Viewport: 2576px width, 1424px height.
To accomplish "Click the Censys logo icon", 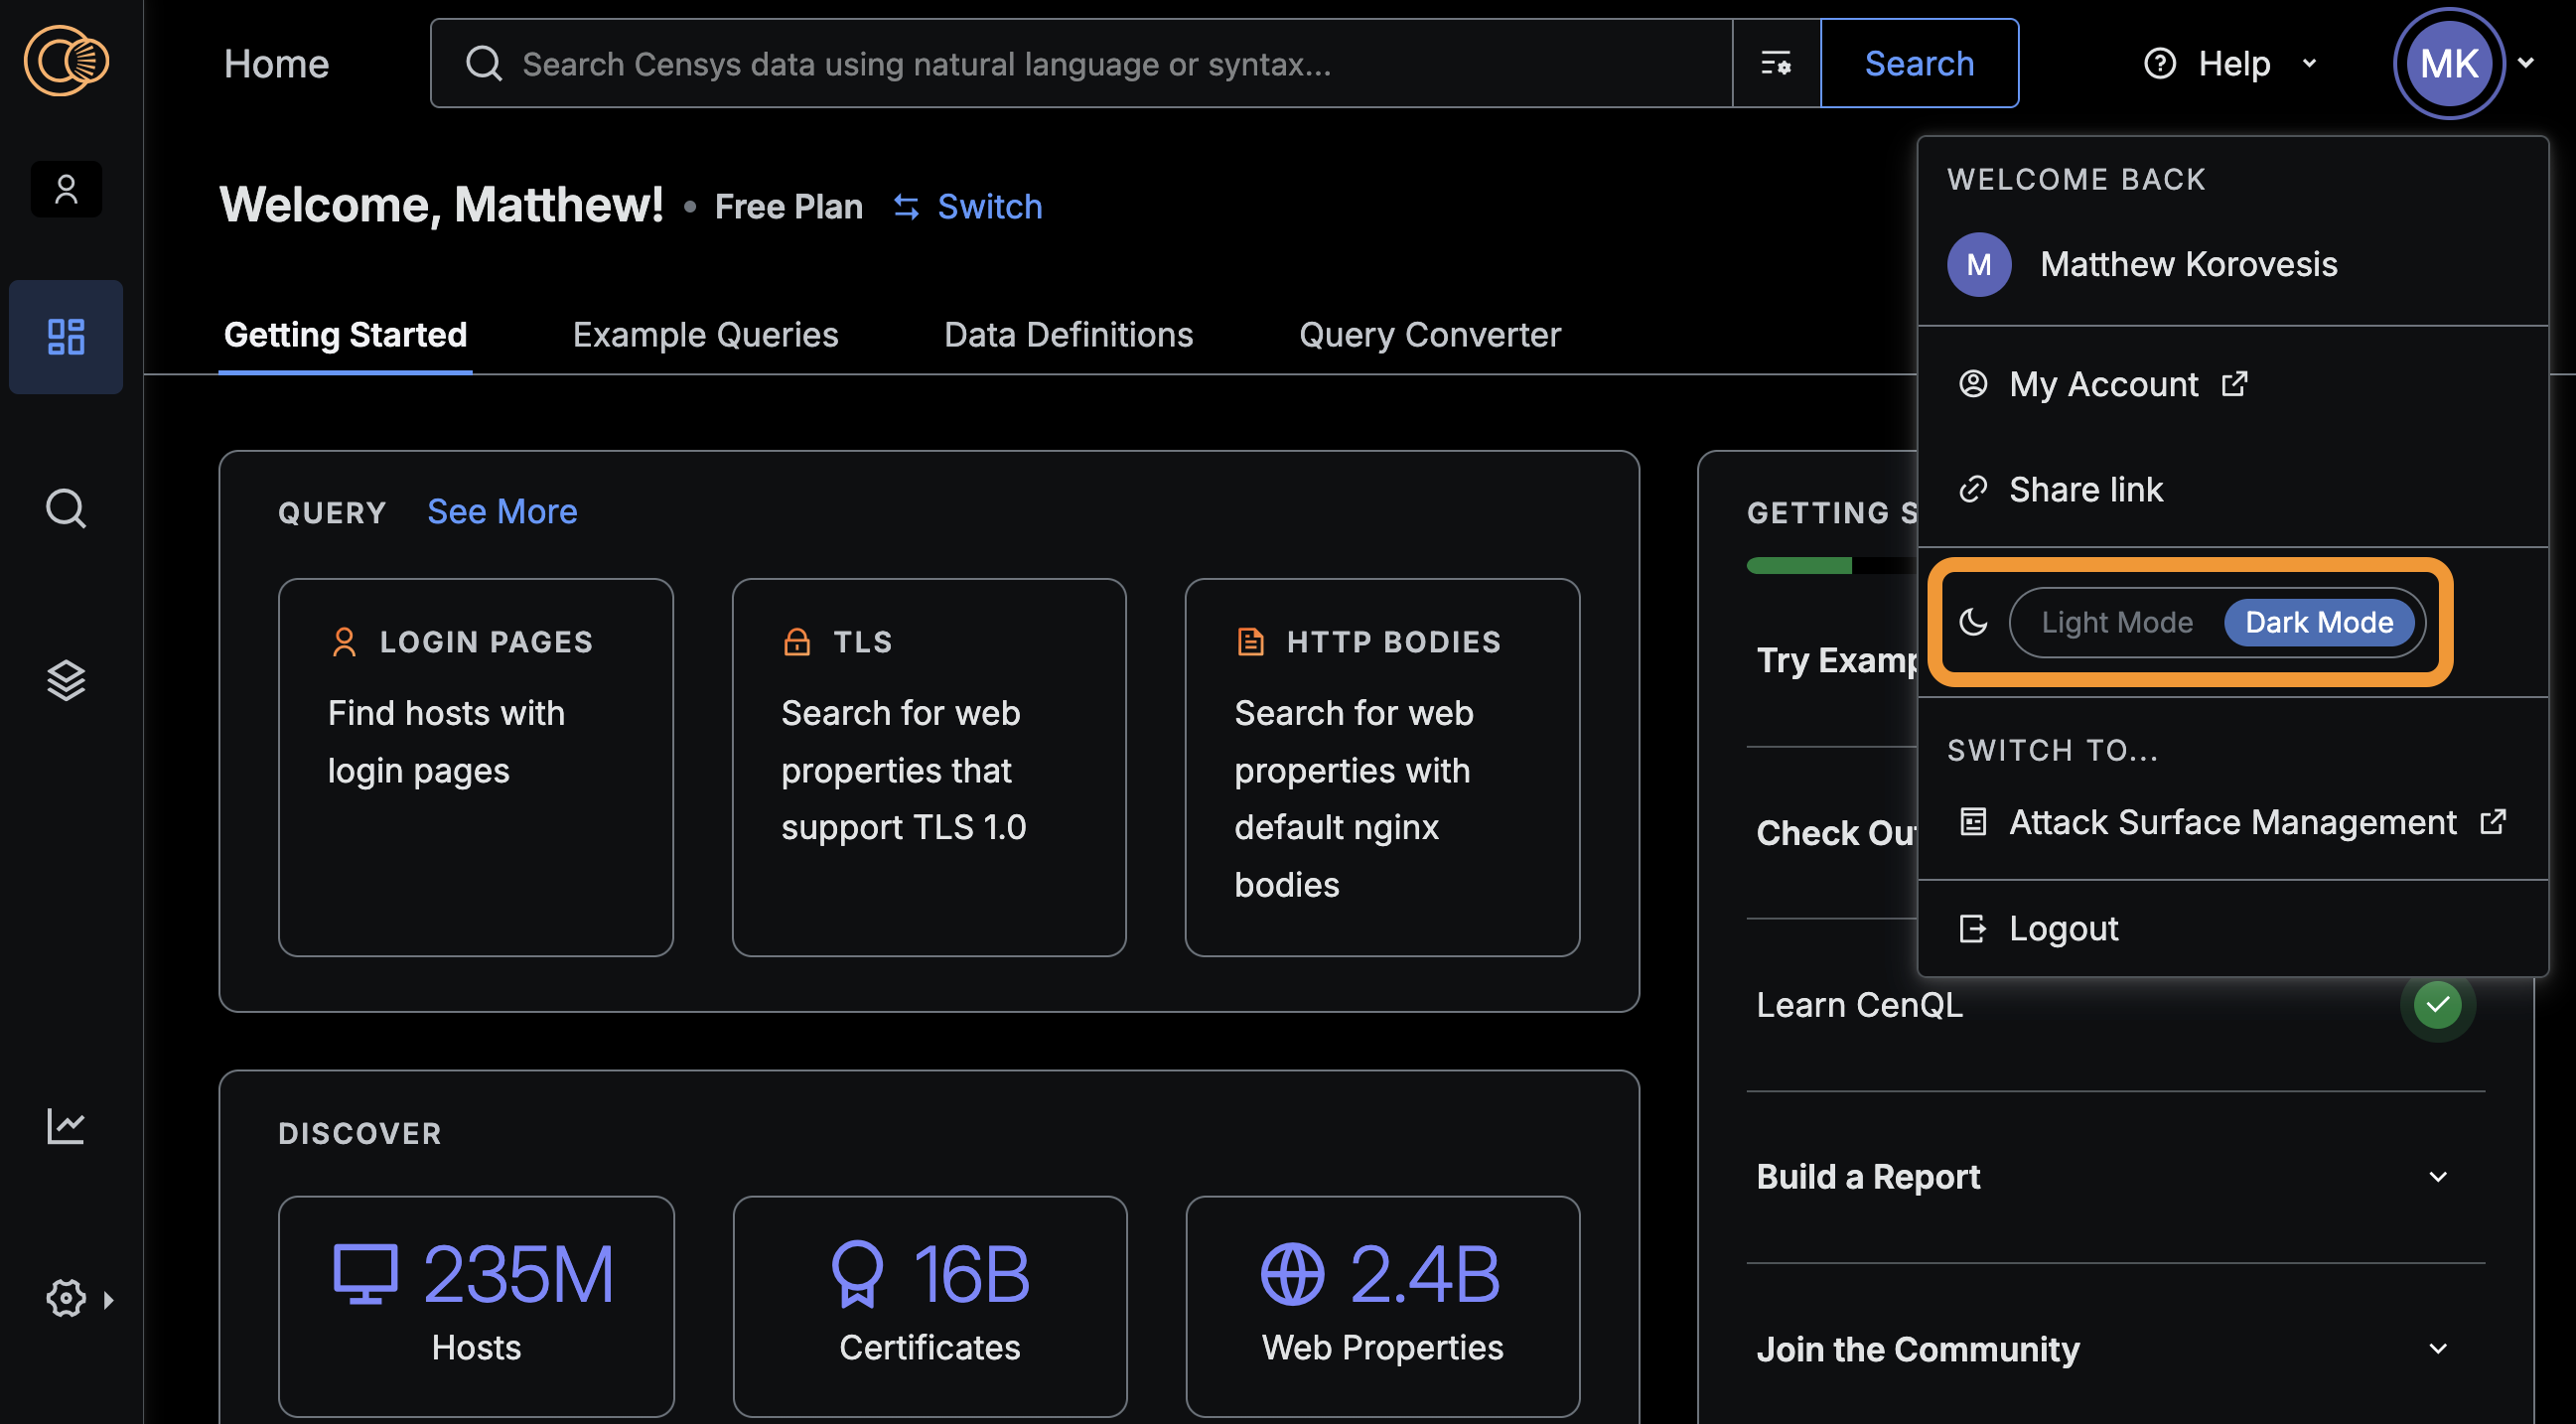I will coord(66,62).
